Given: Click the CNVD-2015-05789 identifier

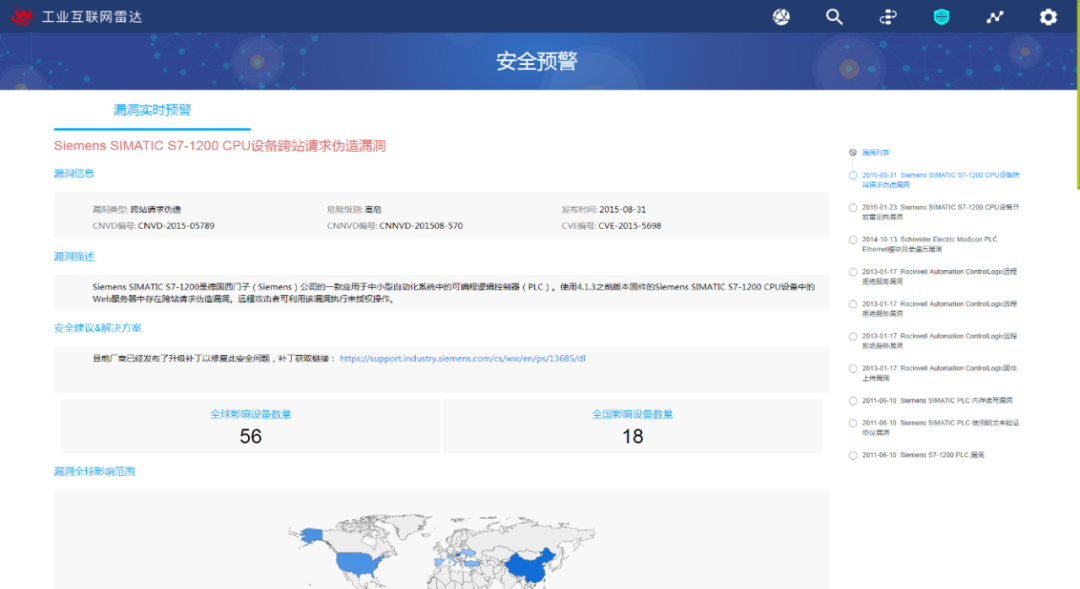Looking at the screenshot, I should tap(176, 226).
